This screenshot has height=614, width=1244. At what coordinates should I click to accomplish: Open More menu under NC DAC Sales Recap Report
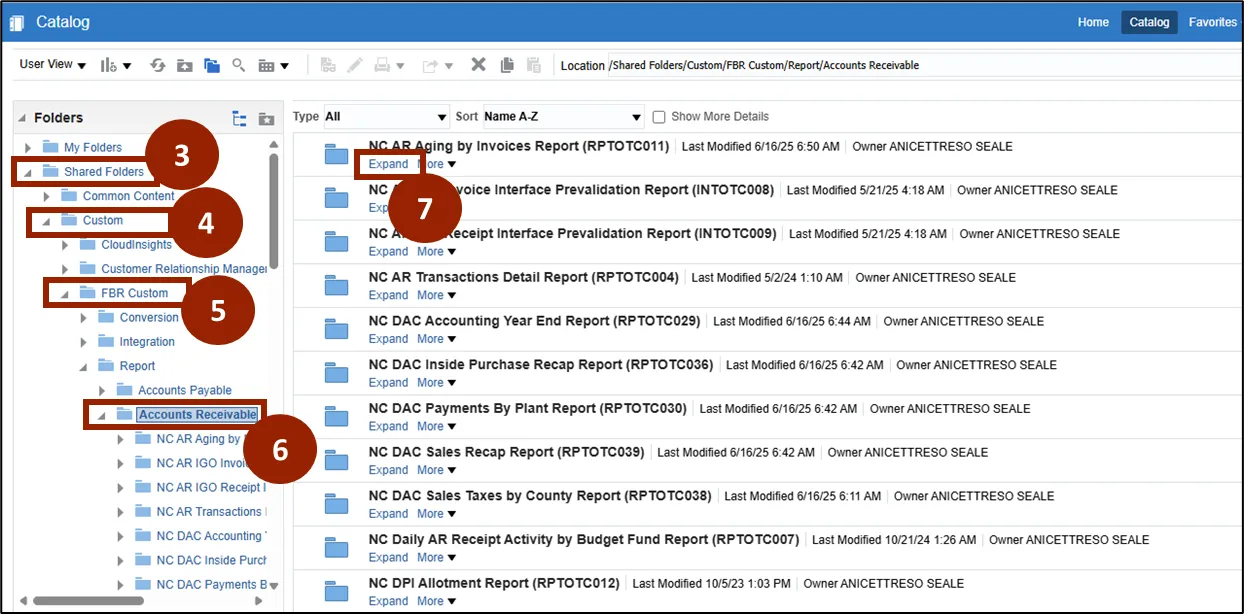coord(436,470)
